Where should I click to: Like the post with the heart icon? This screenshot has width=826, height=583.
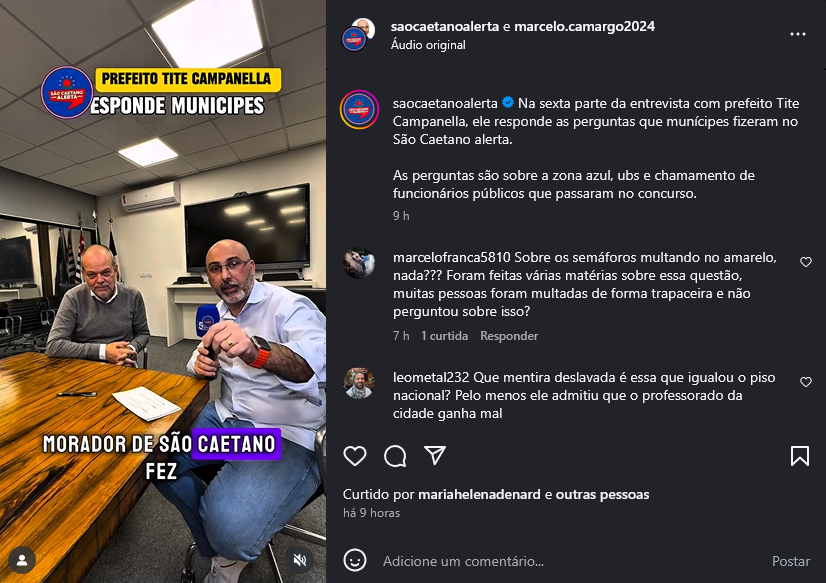point(355,456)
